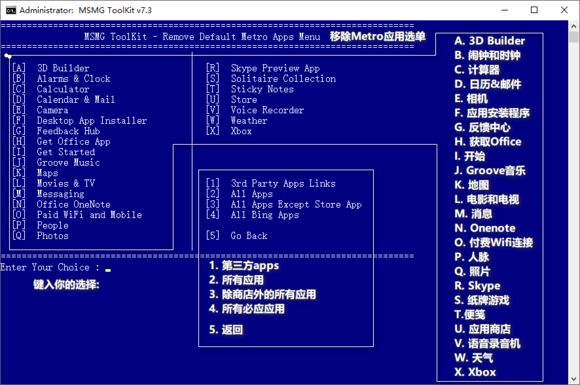The image size is (580, 385).
Task: Click the 'E. 相机' line
Action: click(x=471, y=98)
